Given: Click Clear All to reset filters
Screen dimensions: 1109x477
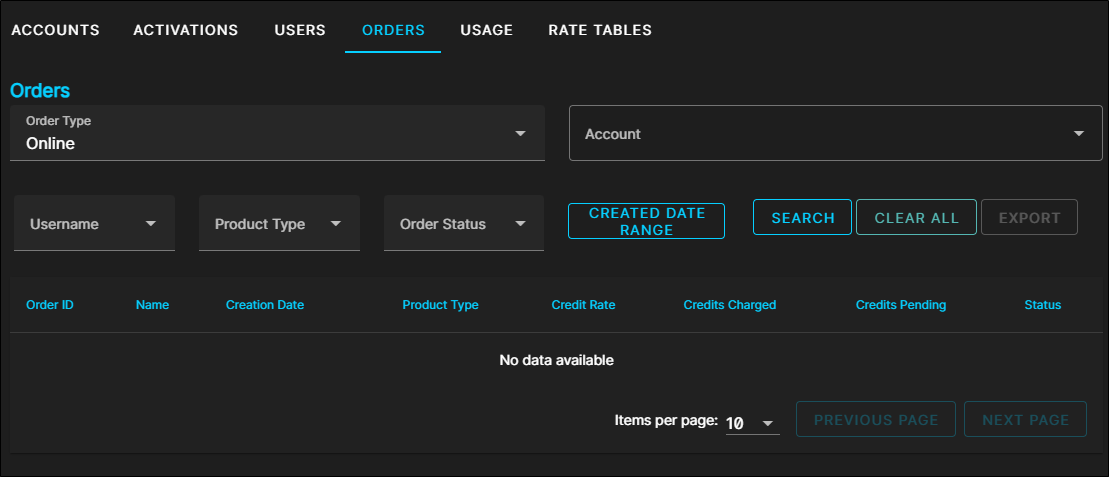Looking at the screenshot, I should pyautogui.click(x=916, y=218).
